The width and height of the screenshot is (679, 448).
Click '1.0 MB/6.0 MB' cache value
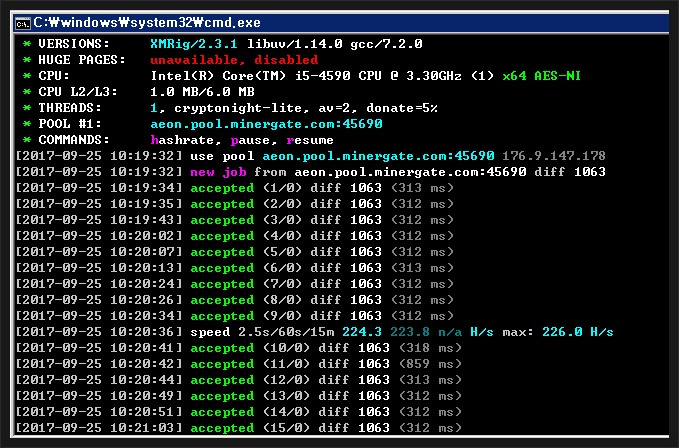[x=202, y=92]
